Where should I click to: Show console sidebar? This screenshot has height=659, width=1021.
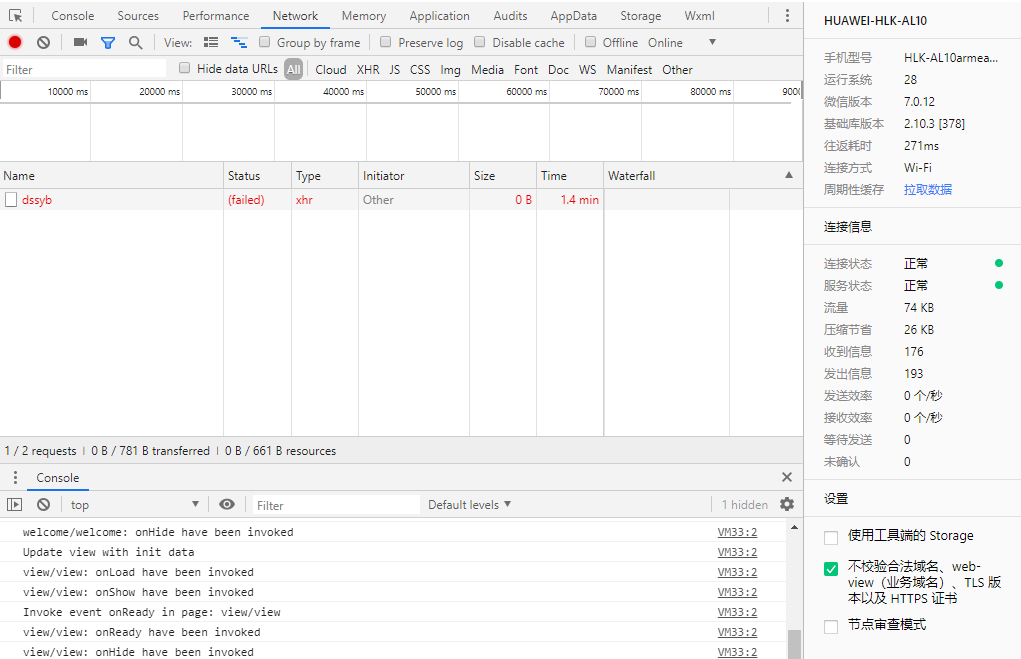click(x=14, y=505)
